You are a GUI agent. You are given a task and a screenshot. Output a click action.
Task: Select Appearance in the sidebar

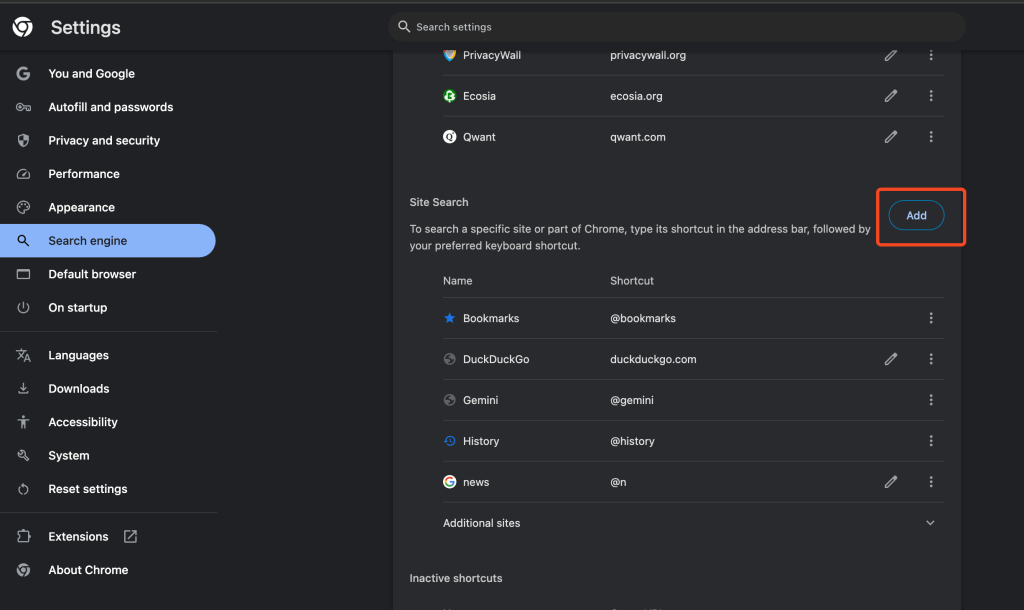coord(81,208)
